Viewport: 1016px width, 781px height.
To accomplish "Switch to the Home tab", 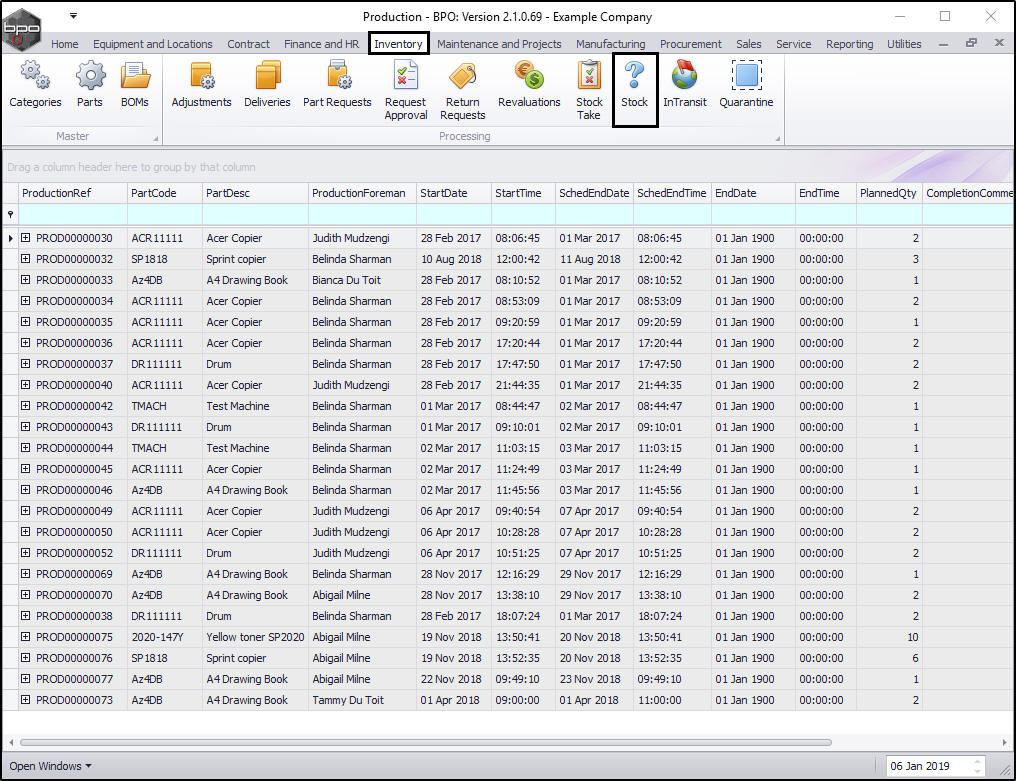I will (x=64, y=44).
